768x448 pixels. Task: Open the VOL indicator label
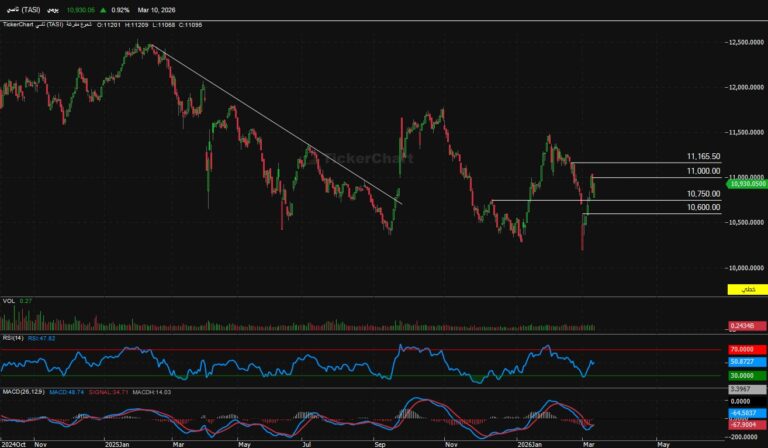point(8,300)
